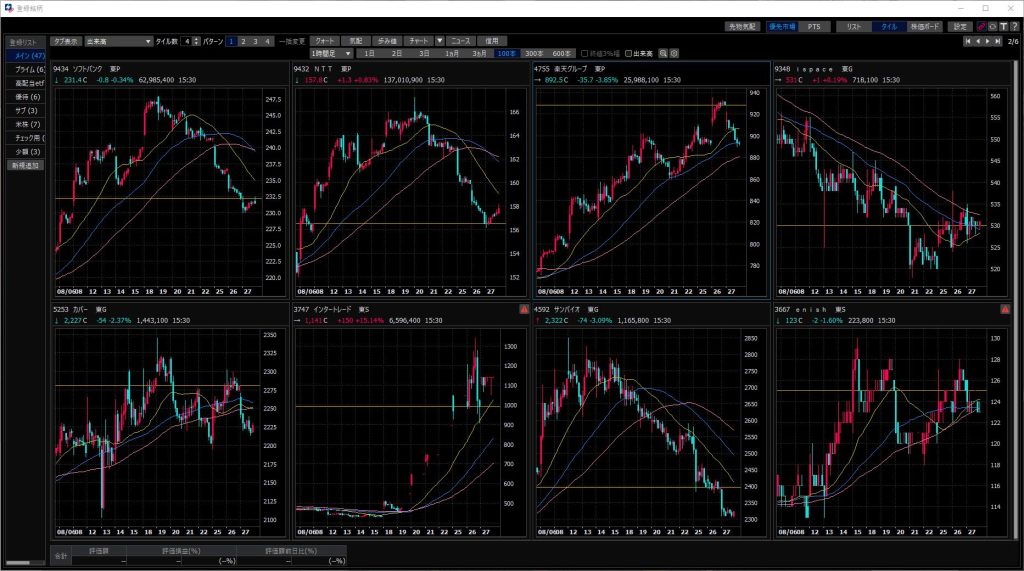Toggle the 終値3%幅 checkbox
Image resolution: width=1024 pixels, height=571 pixels.
[585, 53]
